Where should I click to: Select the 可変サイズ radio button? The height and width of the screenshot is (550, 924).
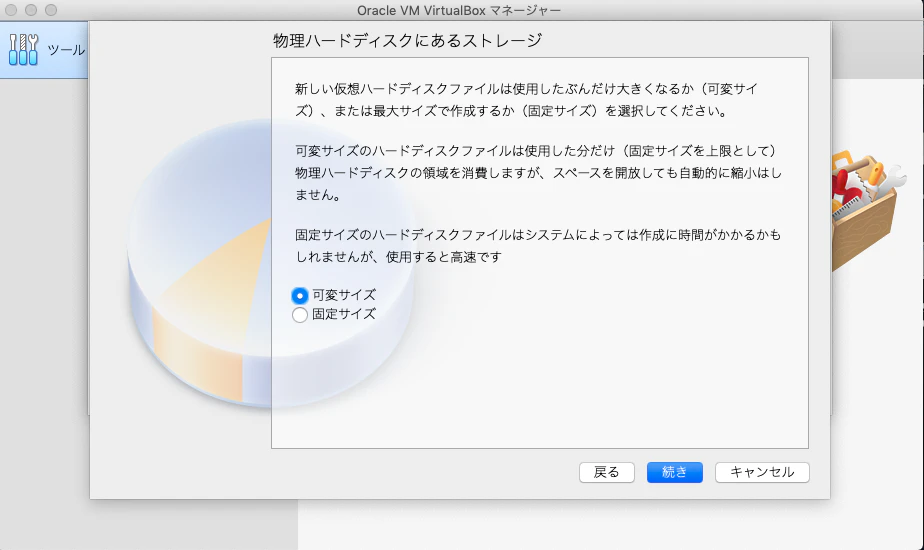pyautogui.click(x=299, y=295)
